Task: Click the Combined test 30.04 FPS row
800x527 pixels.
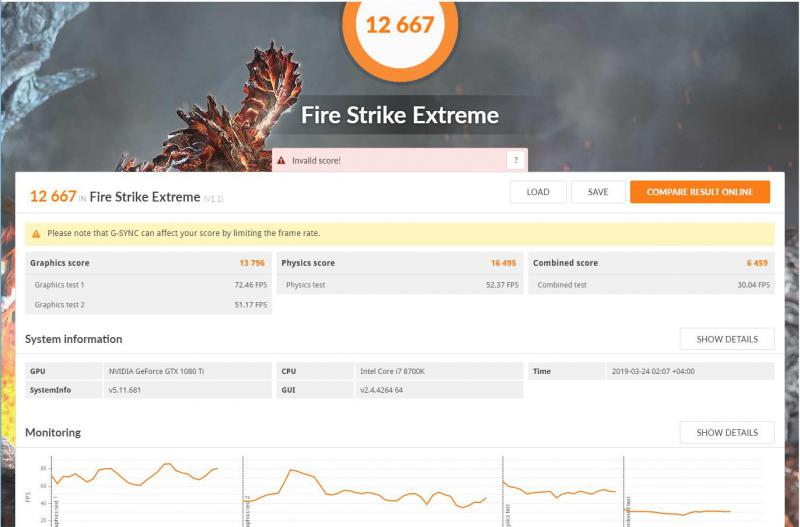Action: 650,285
